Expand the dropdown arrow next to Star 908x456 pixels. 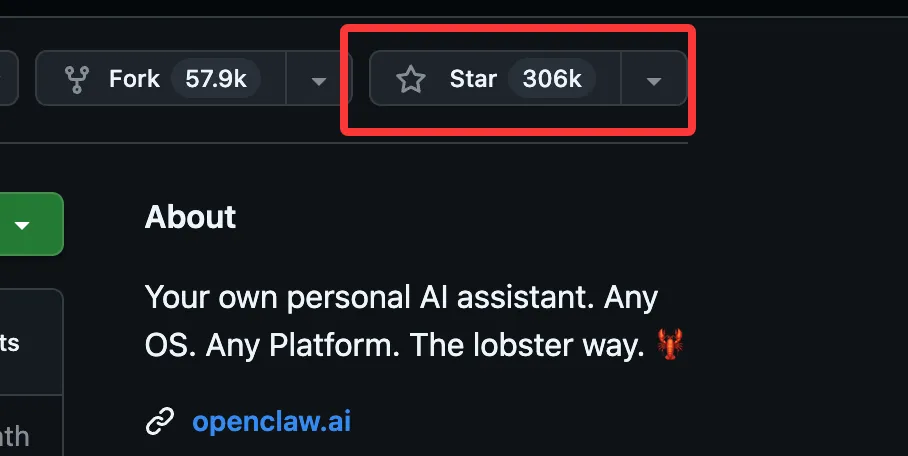tap(654, 79)
